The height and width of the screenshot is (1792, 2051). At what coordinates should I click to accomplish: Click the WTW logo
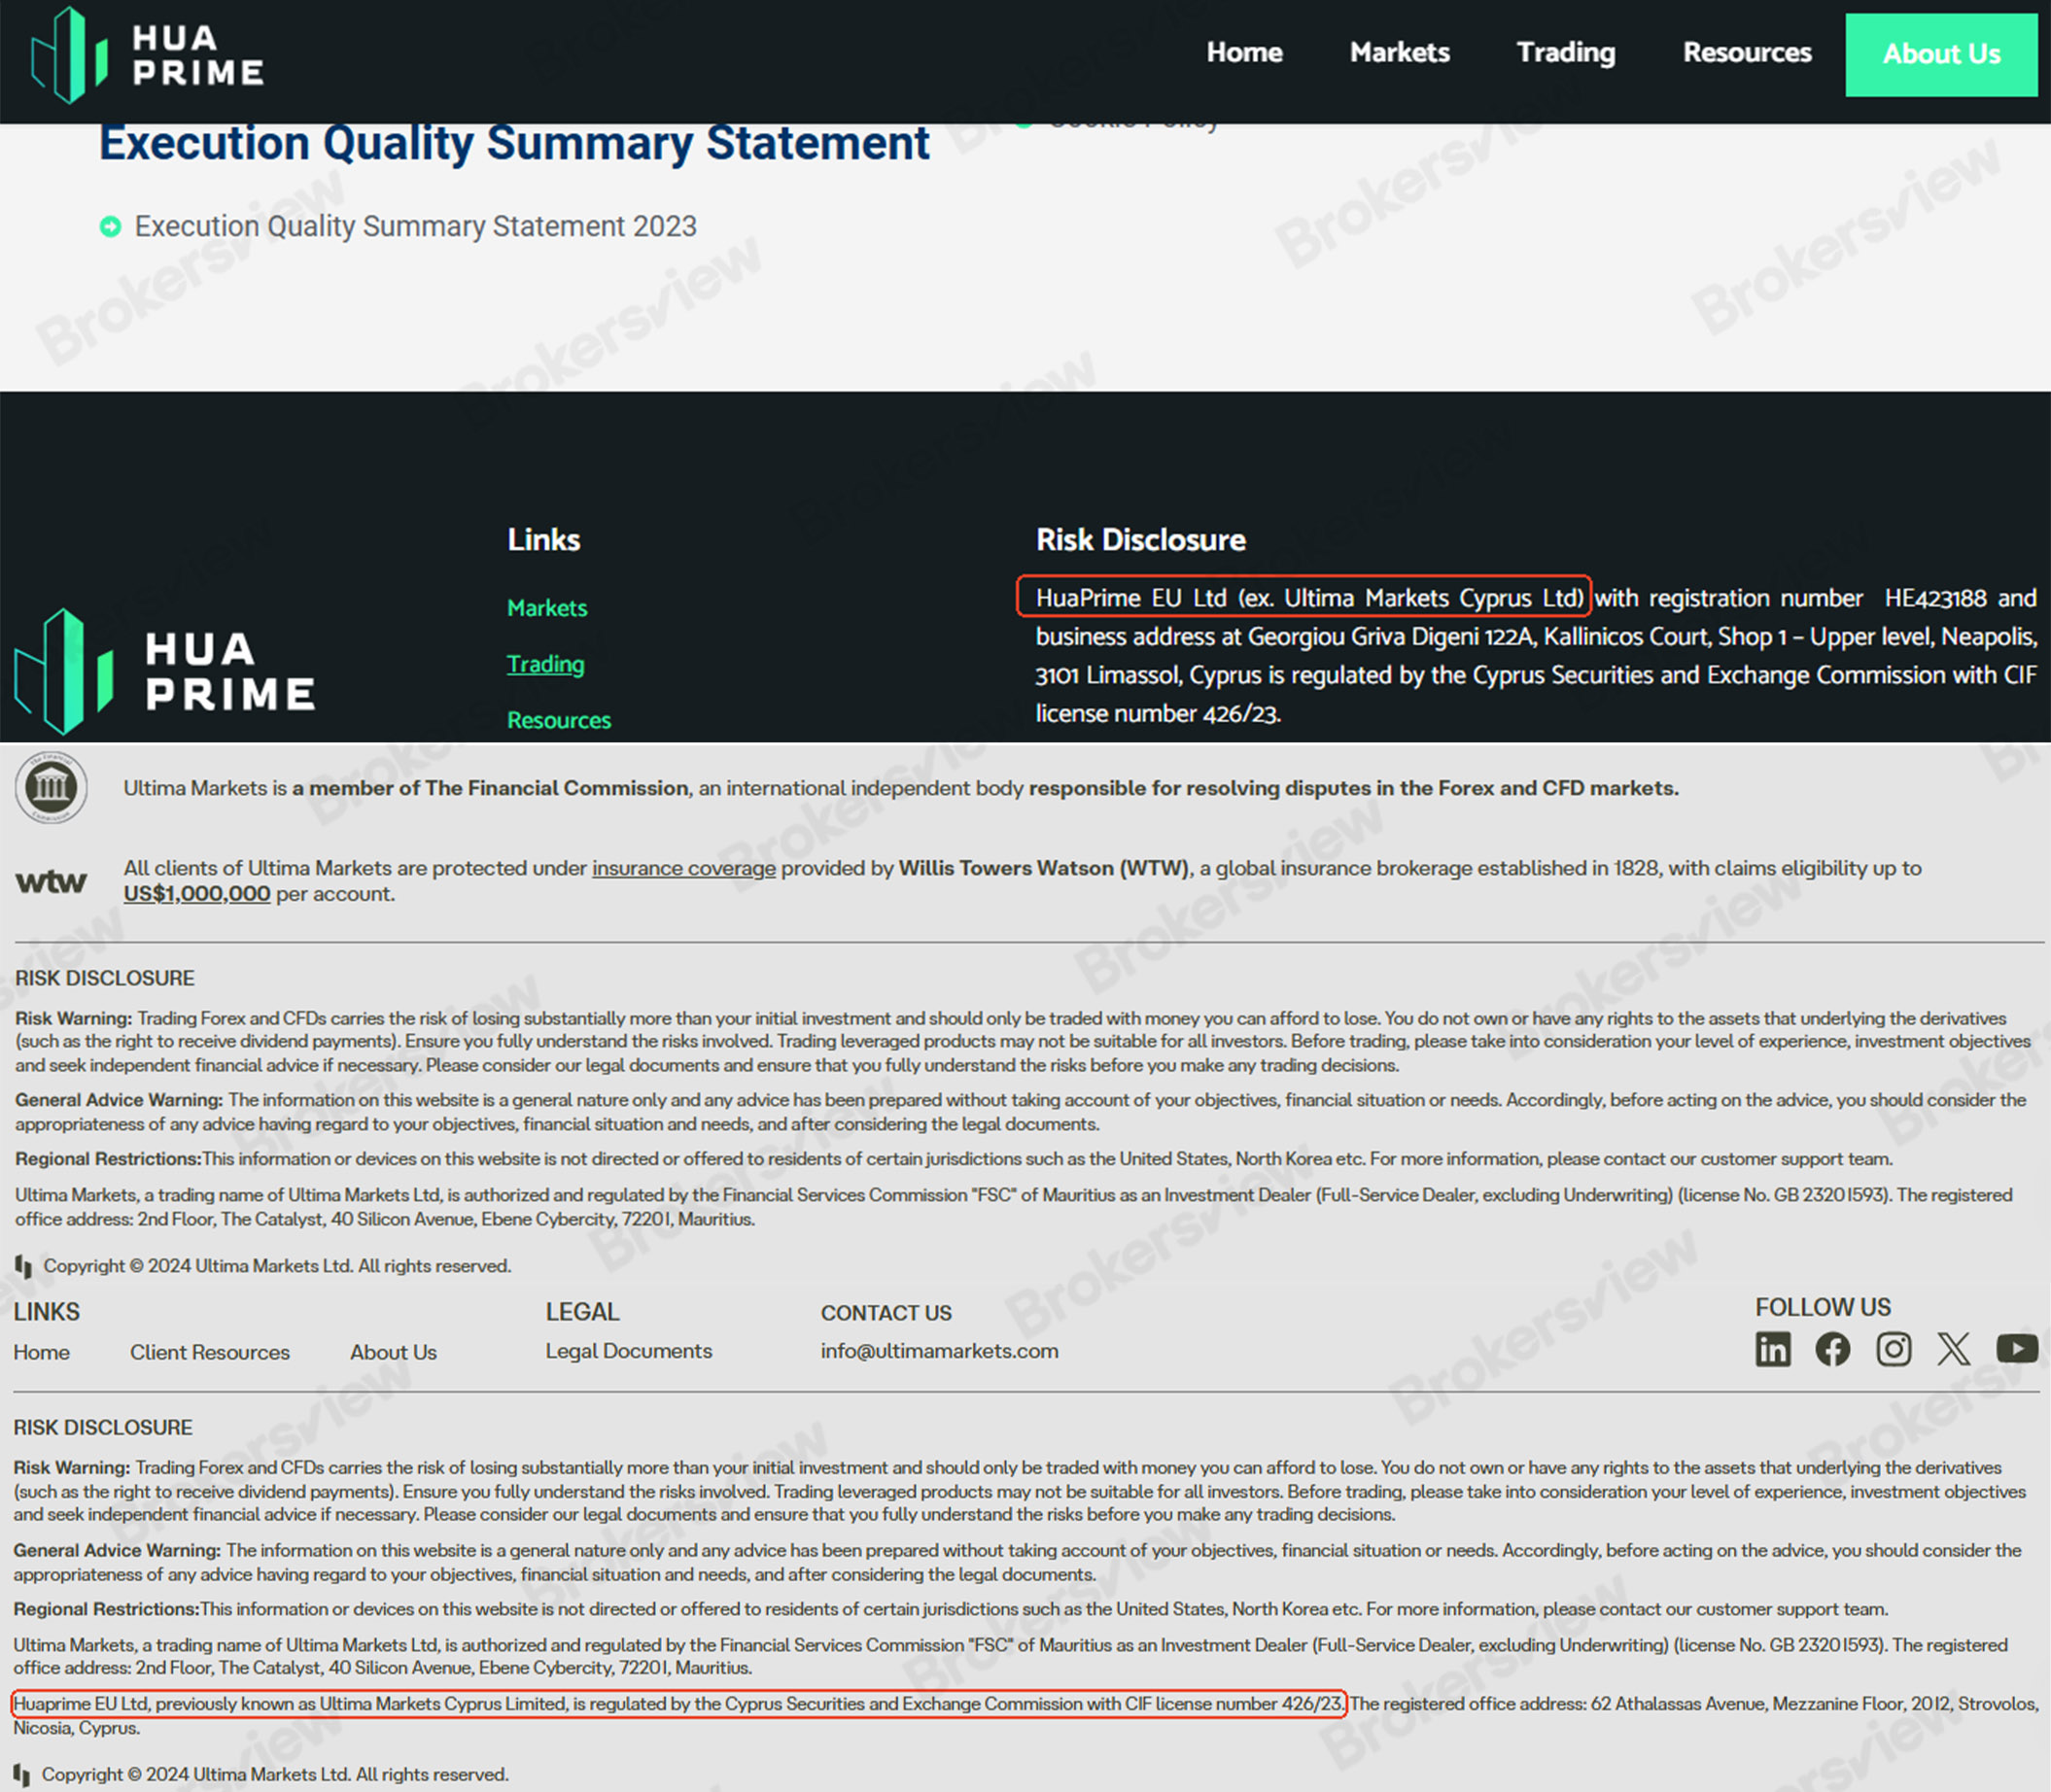[51, 881]
